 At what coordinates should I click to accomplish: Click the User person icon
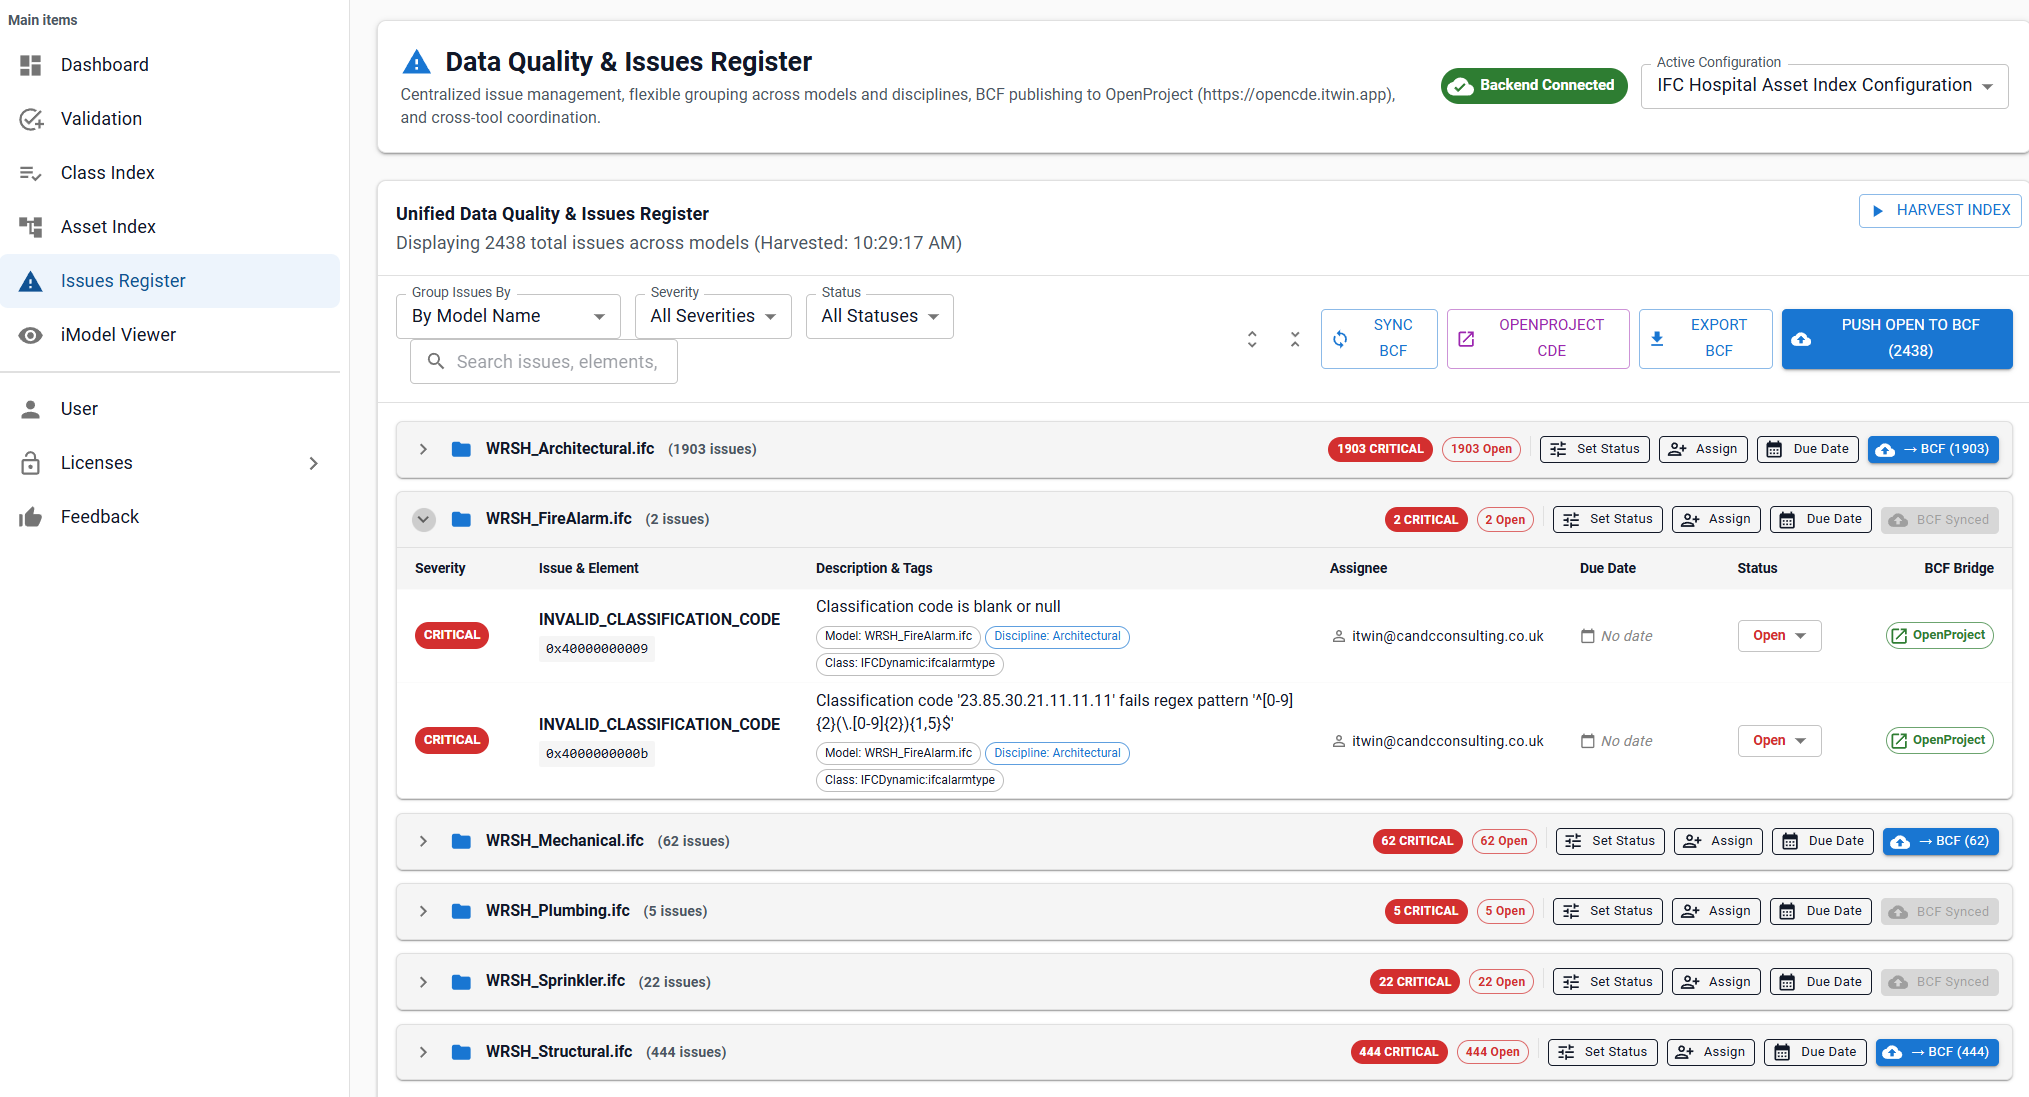(x=31, y=409)
